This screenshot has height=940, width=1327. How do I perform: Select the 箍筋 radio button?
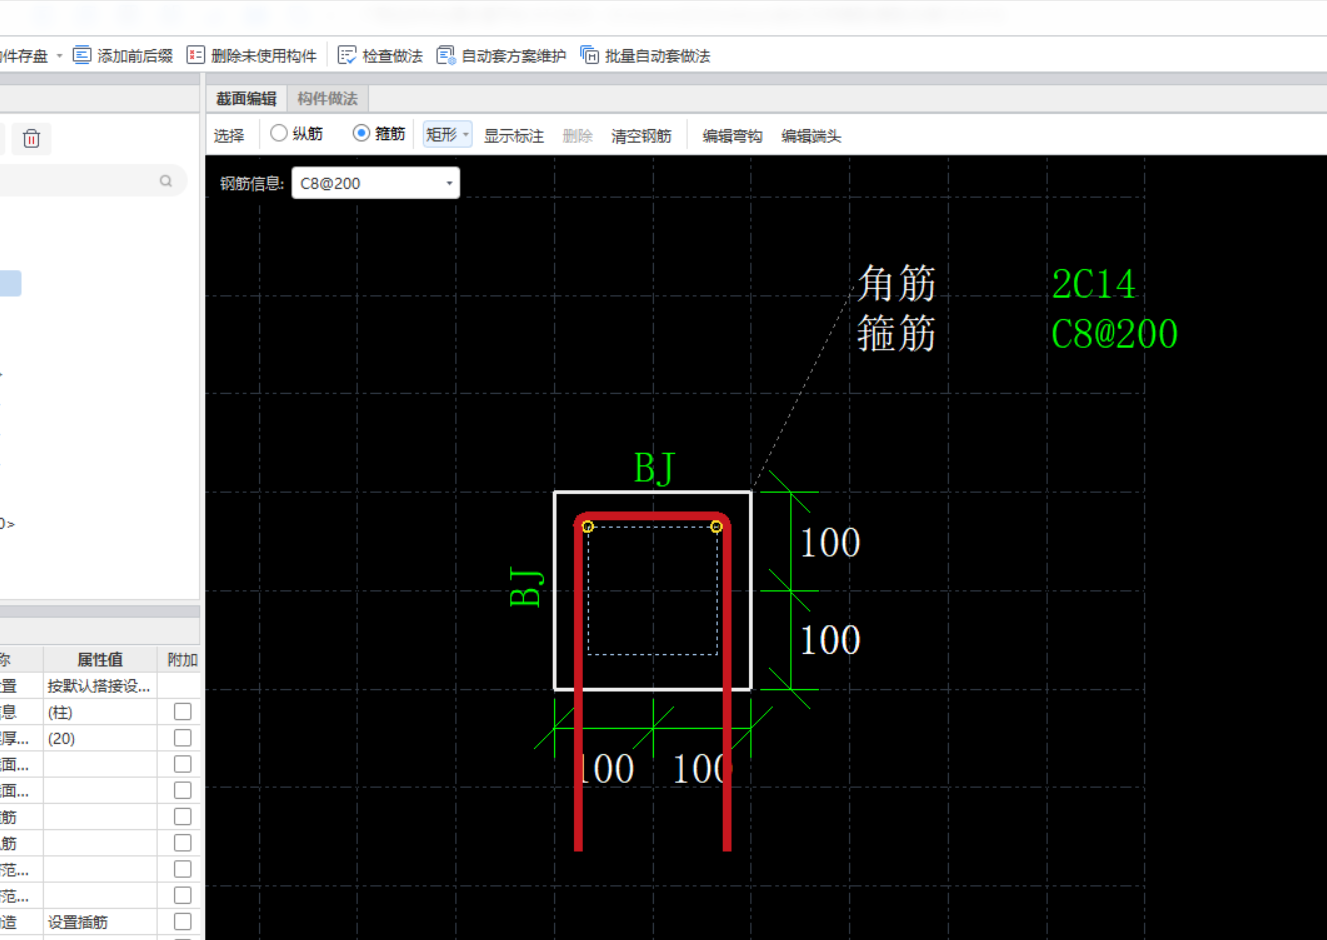pos(361,133)
